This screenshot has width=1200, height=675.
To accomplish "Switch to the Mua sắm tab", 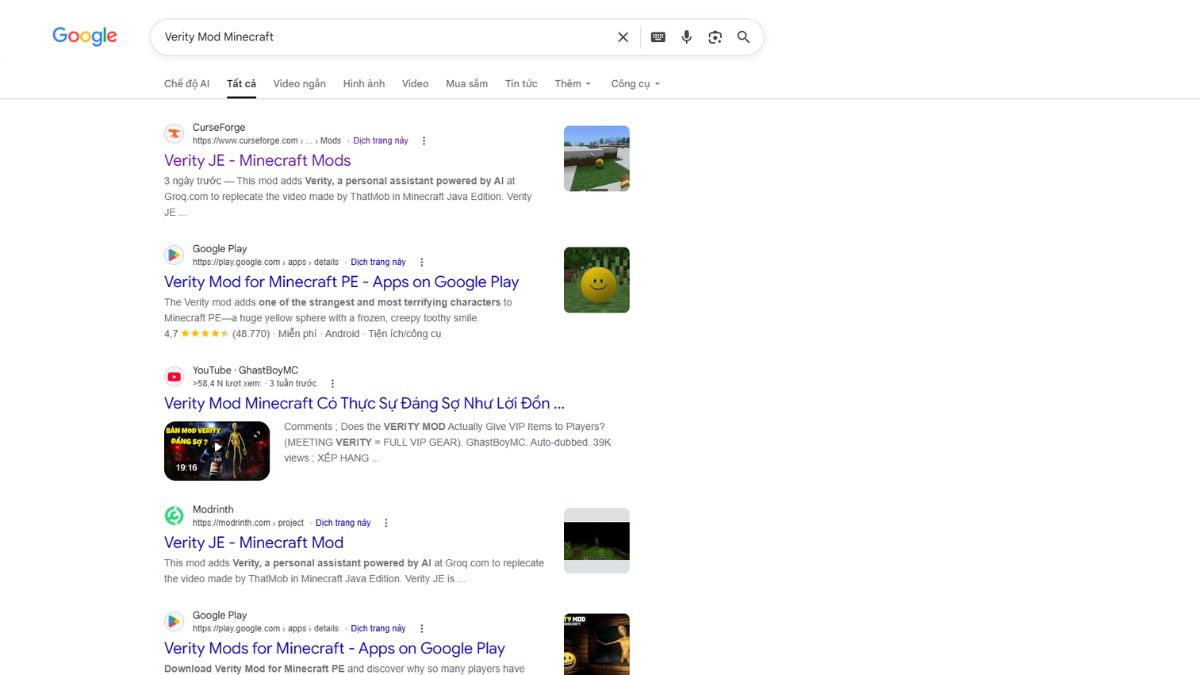I will coord(467,84).
